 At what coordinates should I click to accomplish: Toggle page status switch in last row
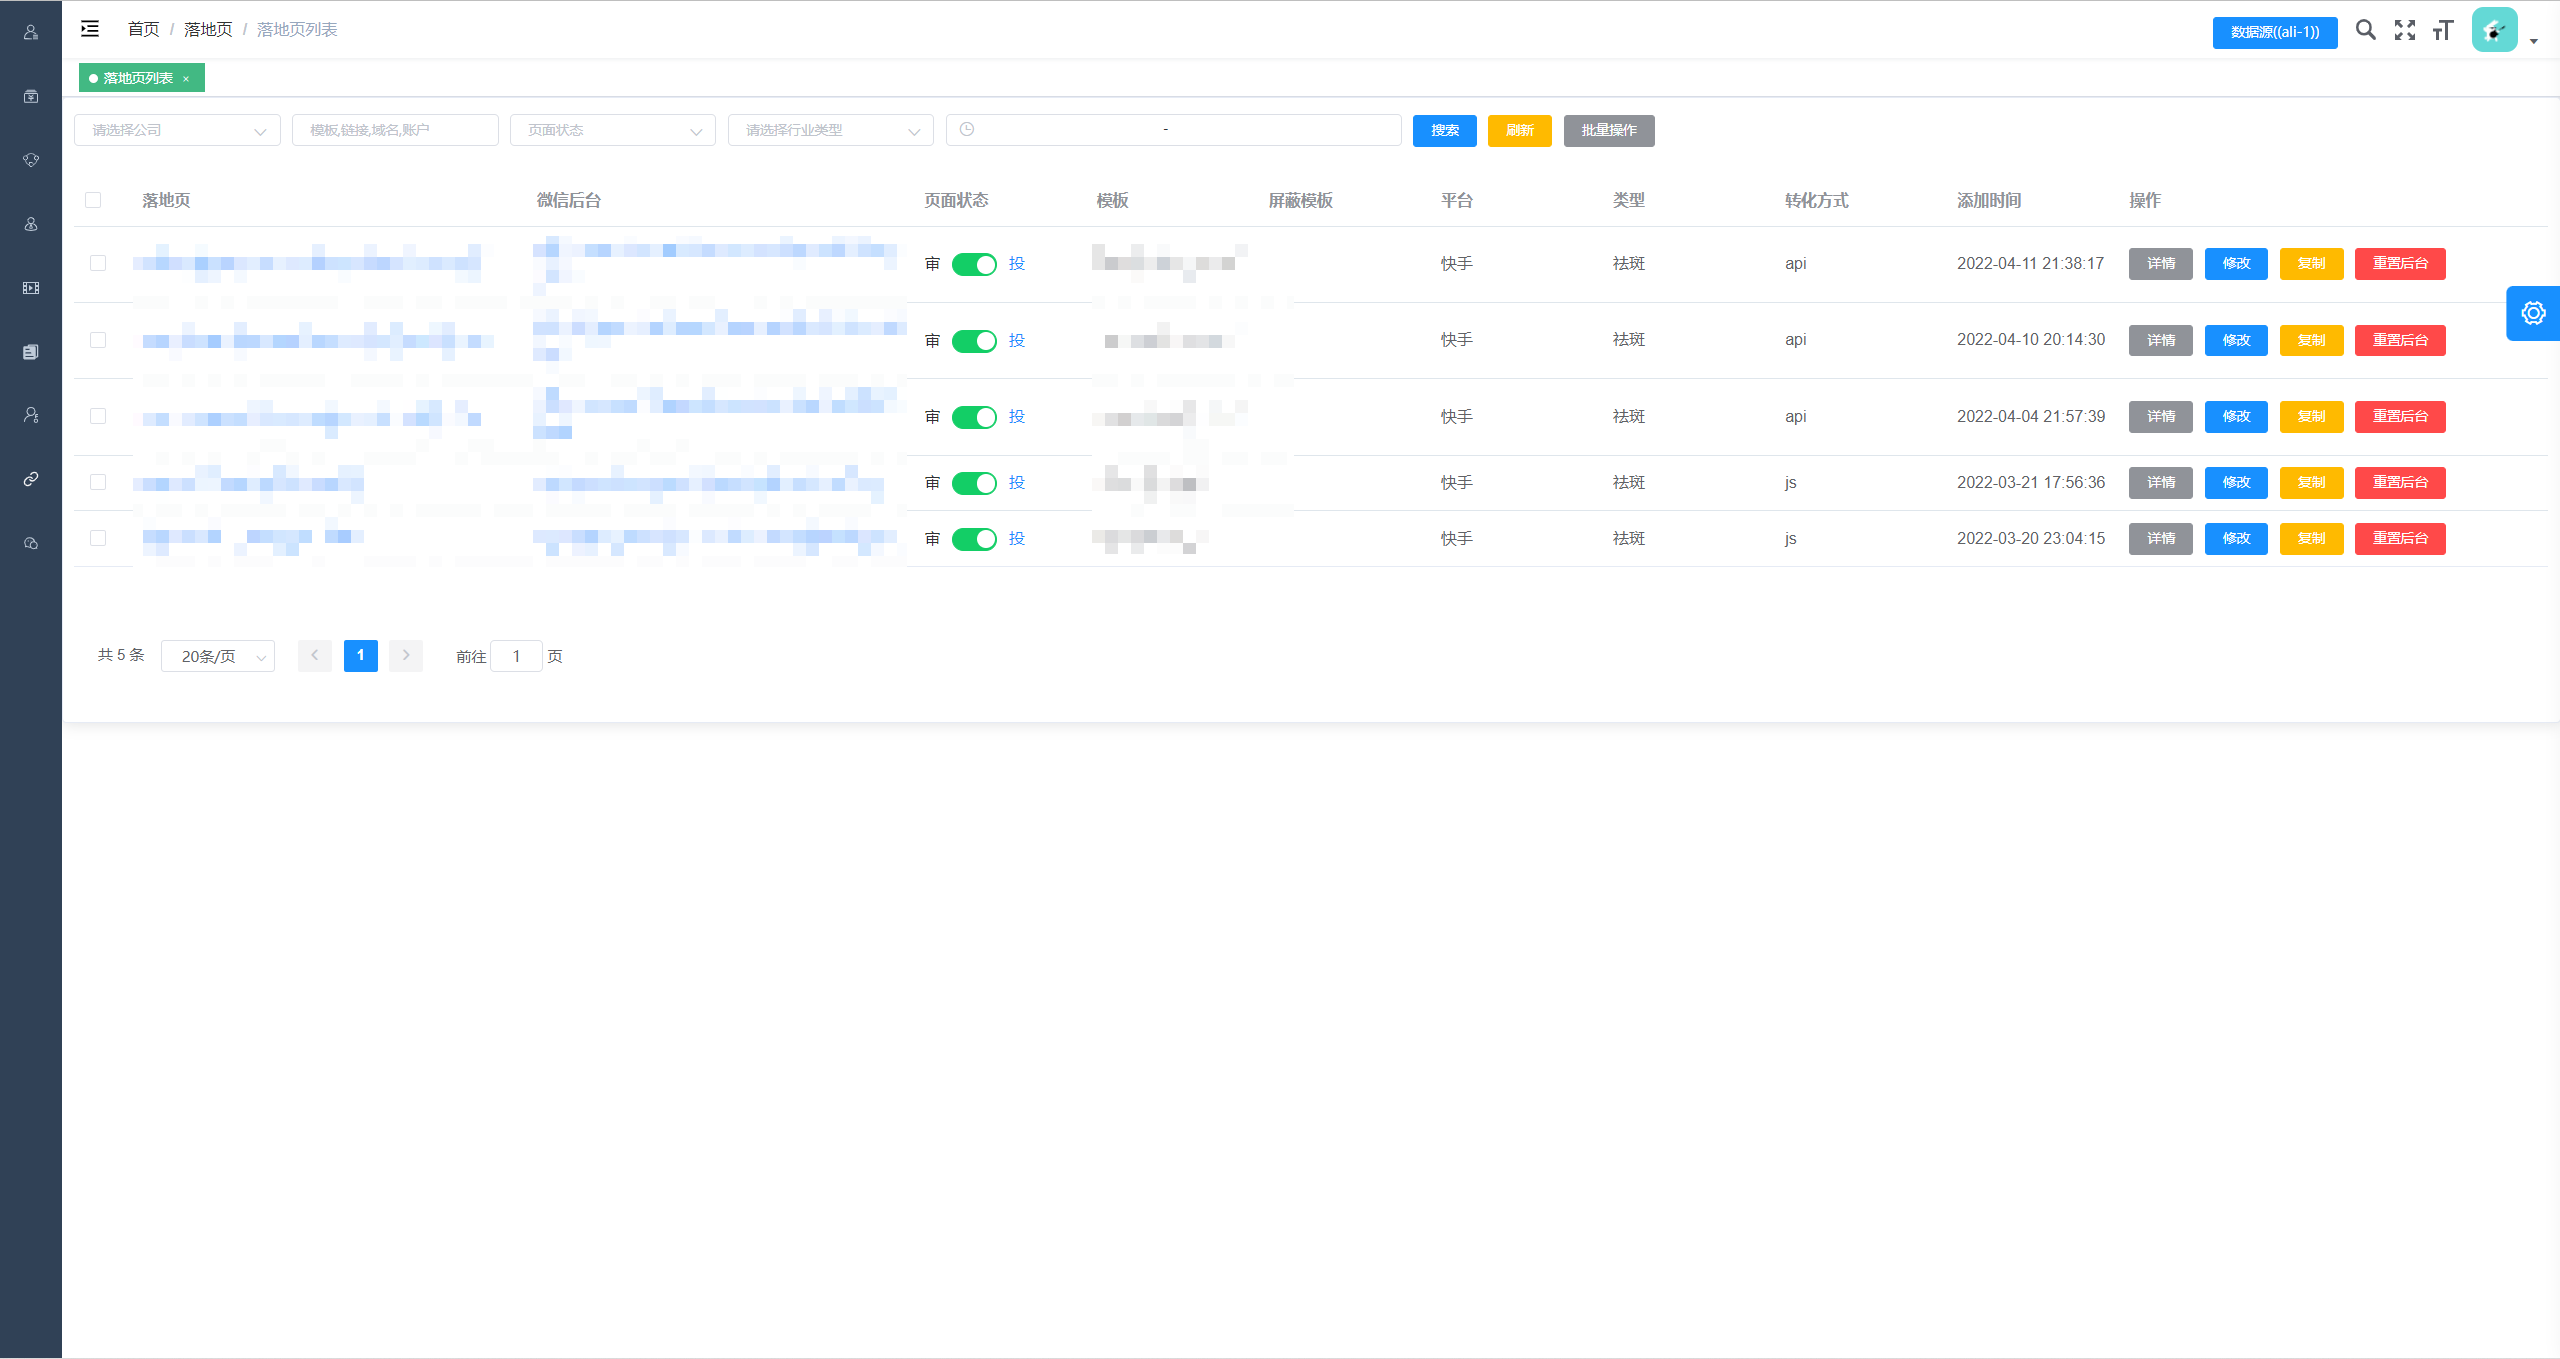point(974,539)
